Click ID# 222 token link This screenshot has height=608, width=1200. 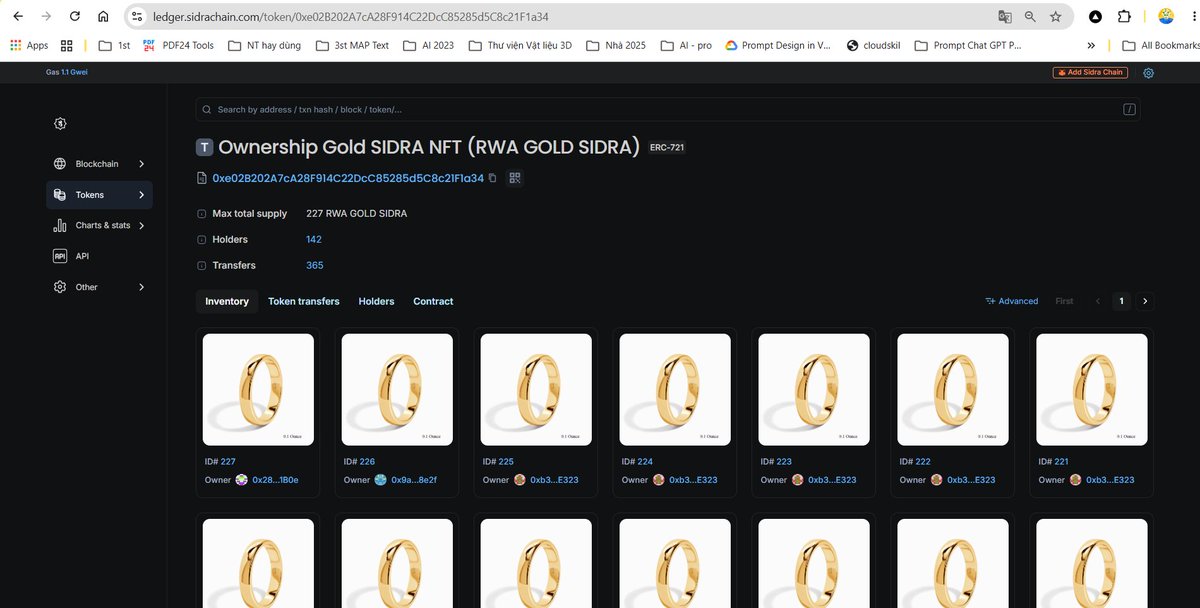pos(923,462)
